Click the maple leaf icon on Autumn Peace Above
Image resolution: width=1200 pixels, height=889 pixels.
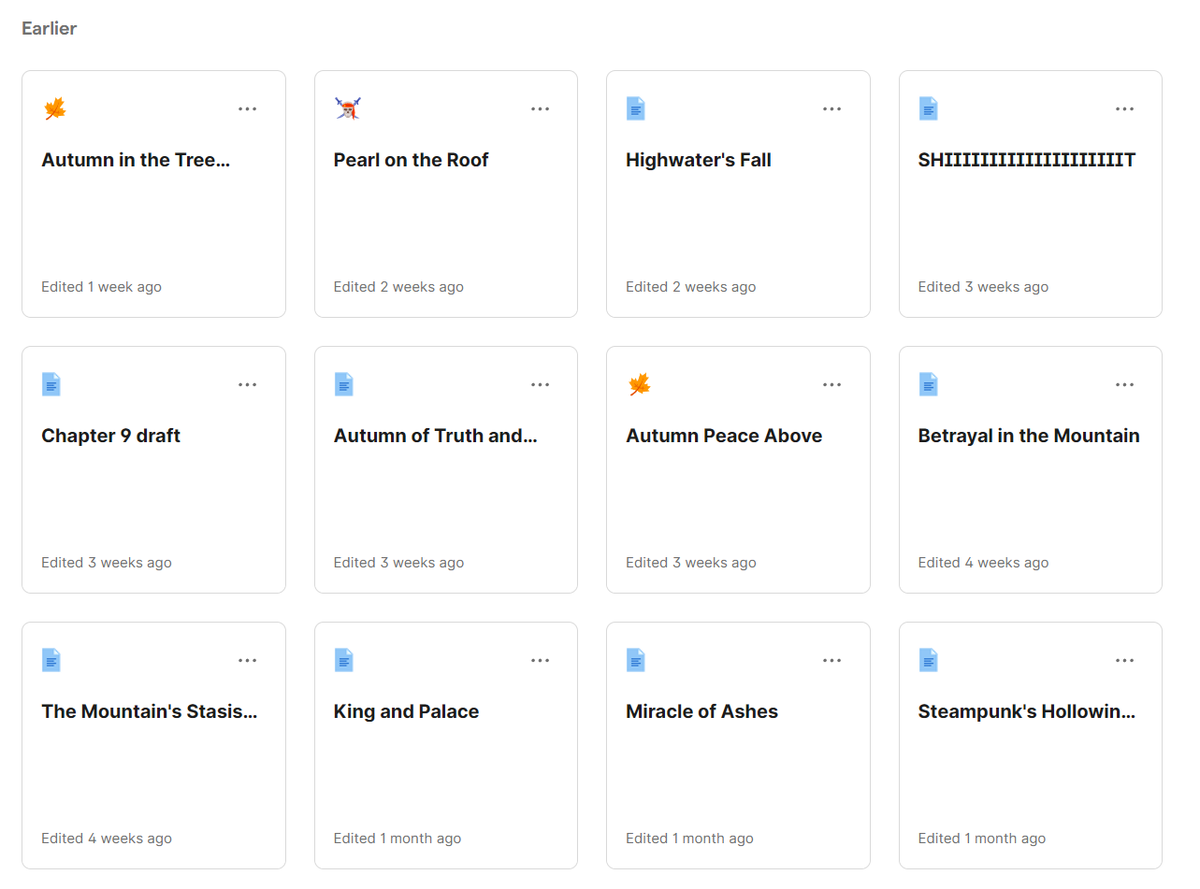click(639, 384)
